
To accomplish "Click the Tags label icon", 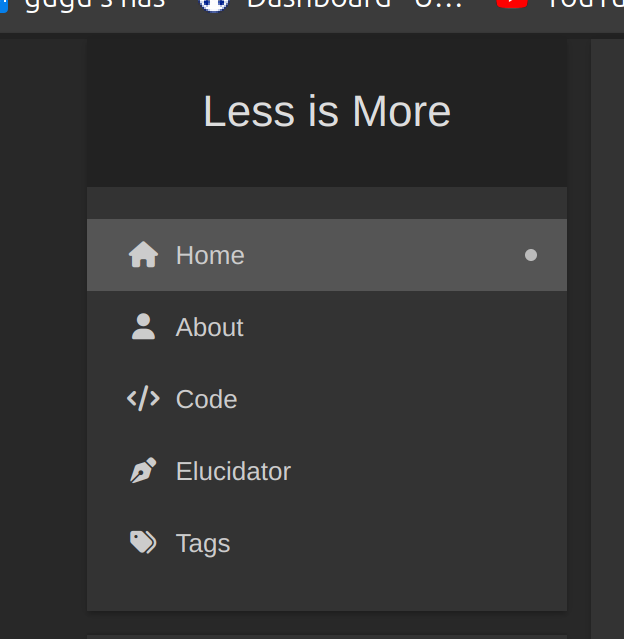I will click(143, 543).
